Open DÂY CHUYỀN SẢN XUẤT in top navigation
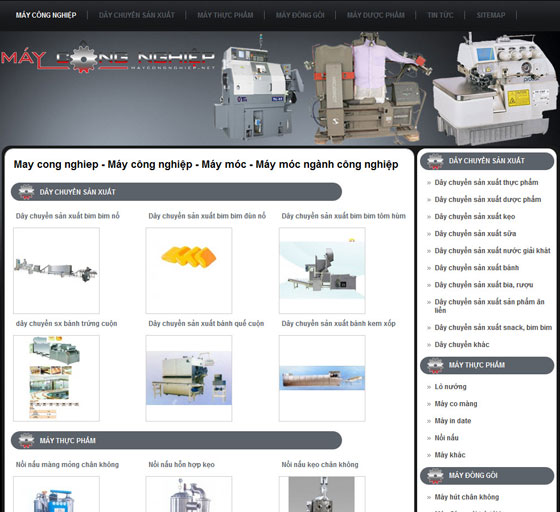The width and height of the screenshot is (560, 512). (x=137, y=15)
